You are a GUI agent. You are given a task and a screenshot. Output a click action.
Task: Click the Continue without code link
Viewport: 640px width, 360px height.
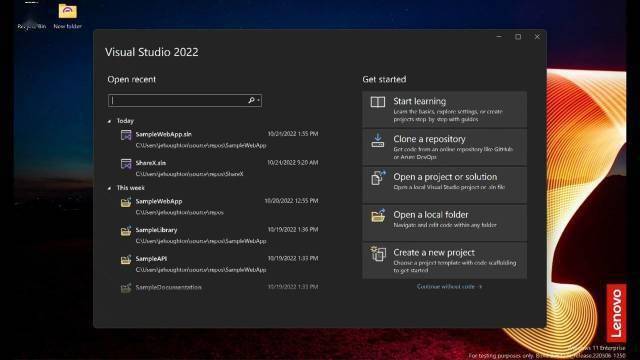[x=449, y=287]
